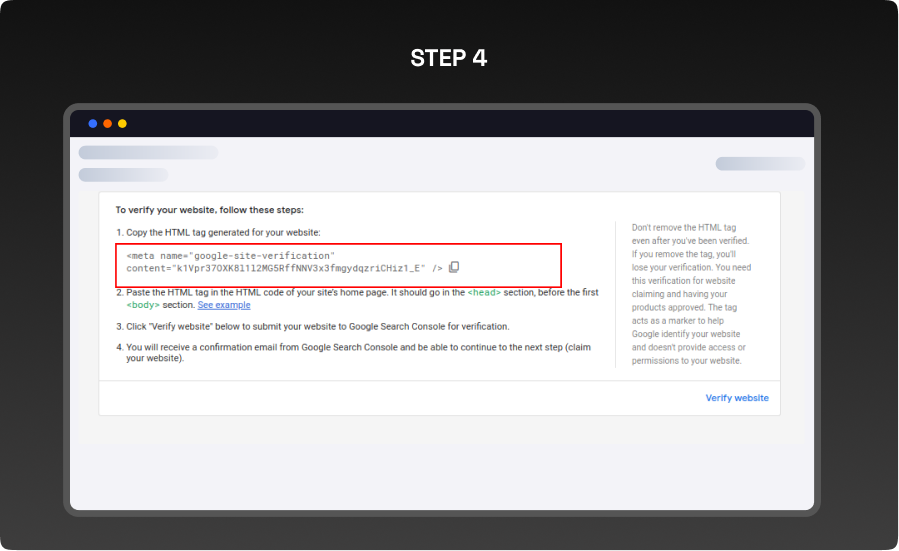Screen dimensions: 899x551
Task: Select step 3 Click "Verify website" instruction text
Action: [x=317, y=326]
